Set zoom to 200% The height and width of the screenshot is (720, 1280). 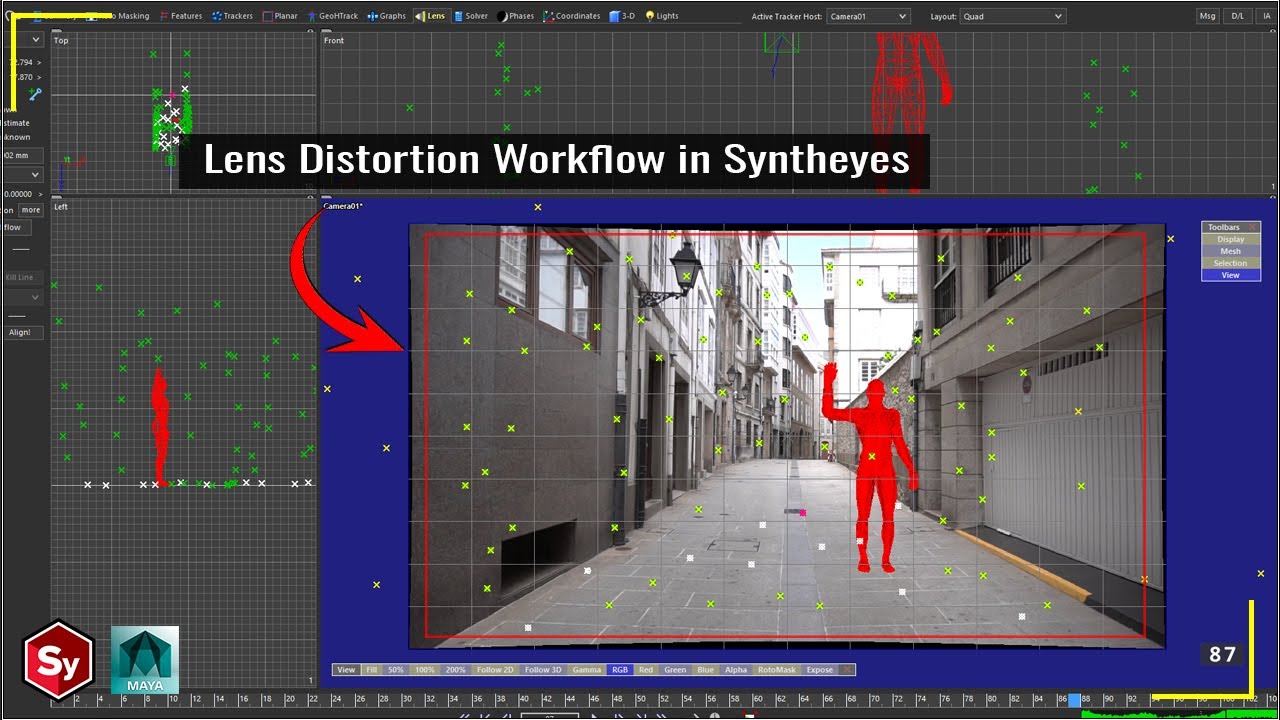(x=456, y=670)
